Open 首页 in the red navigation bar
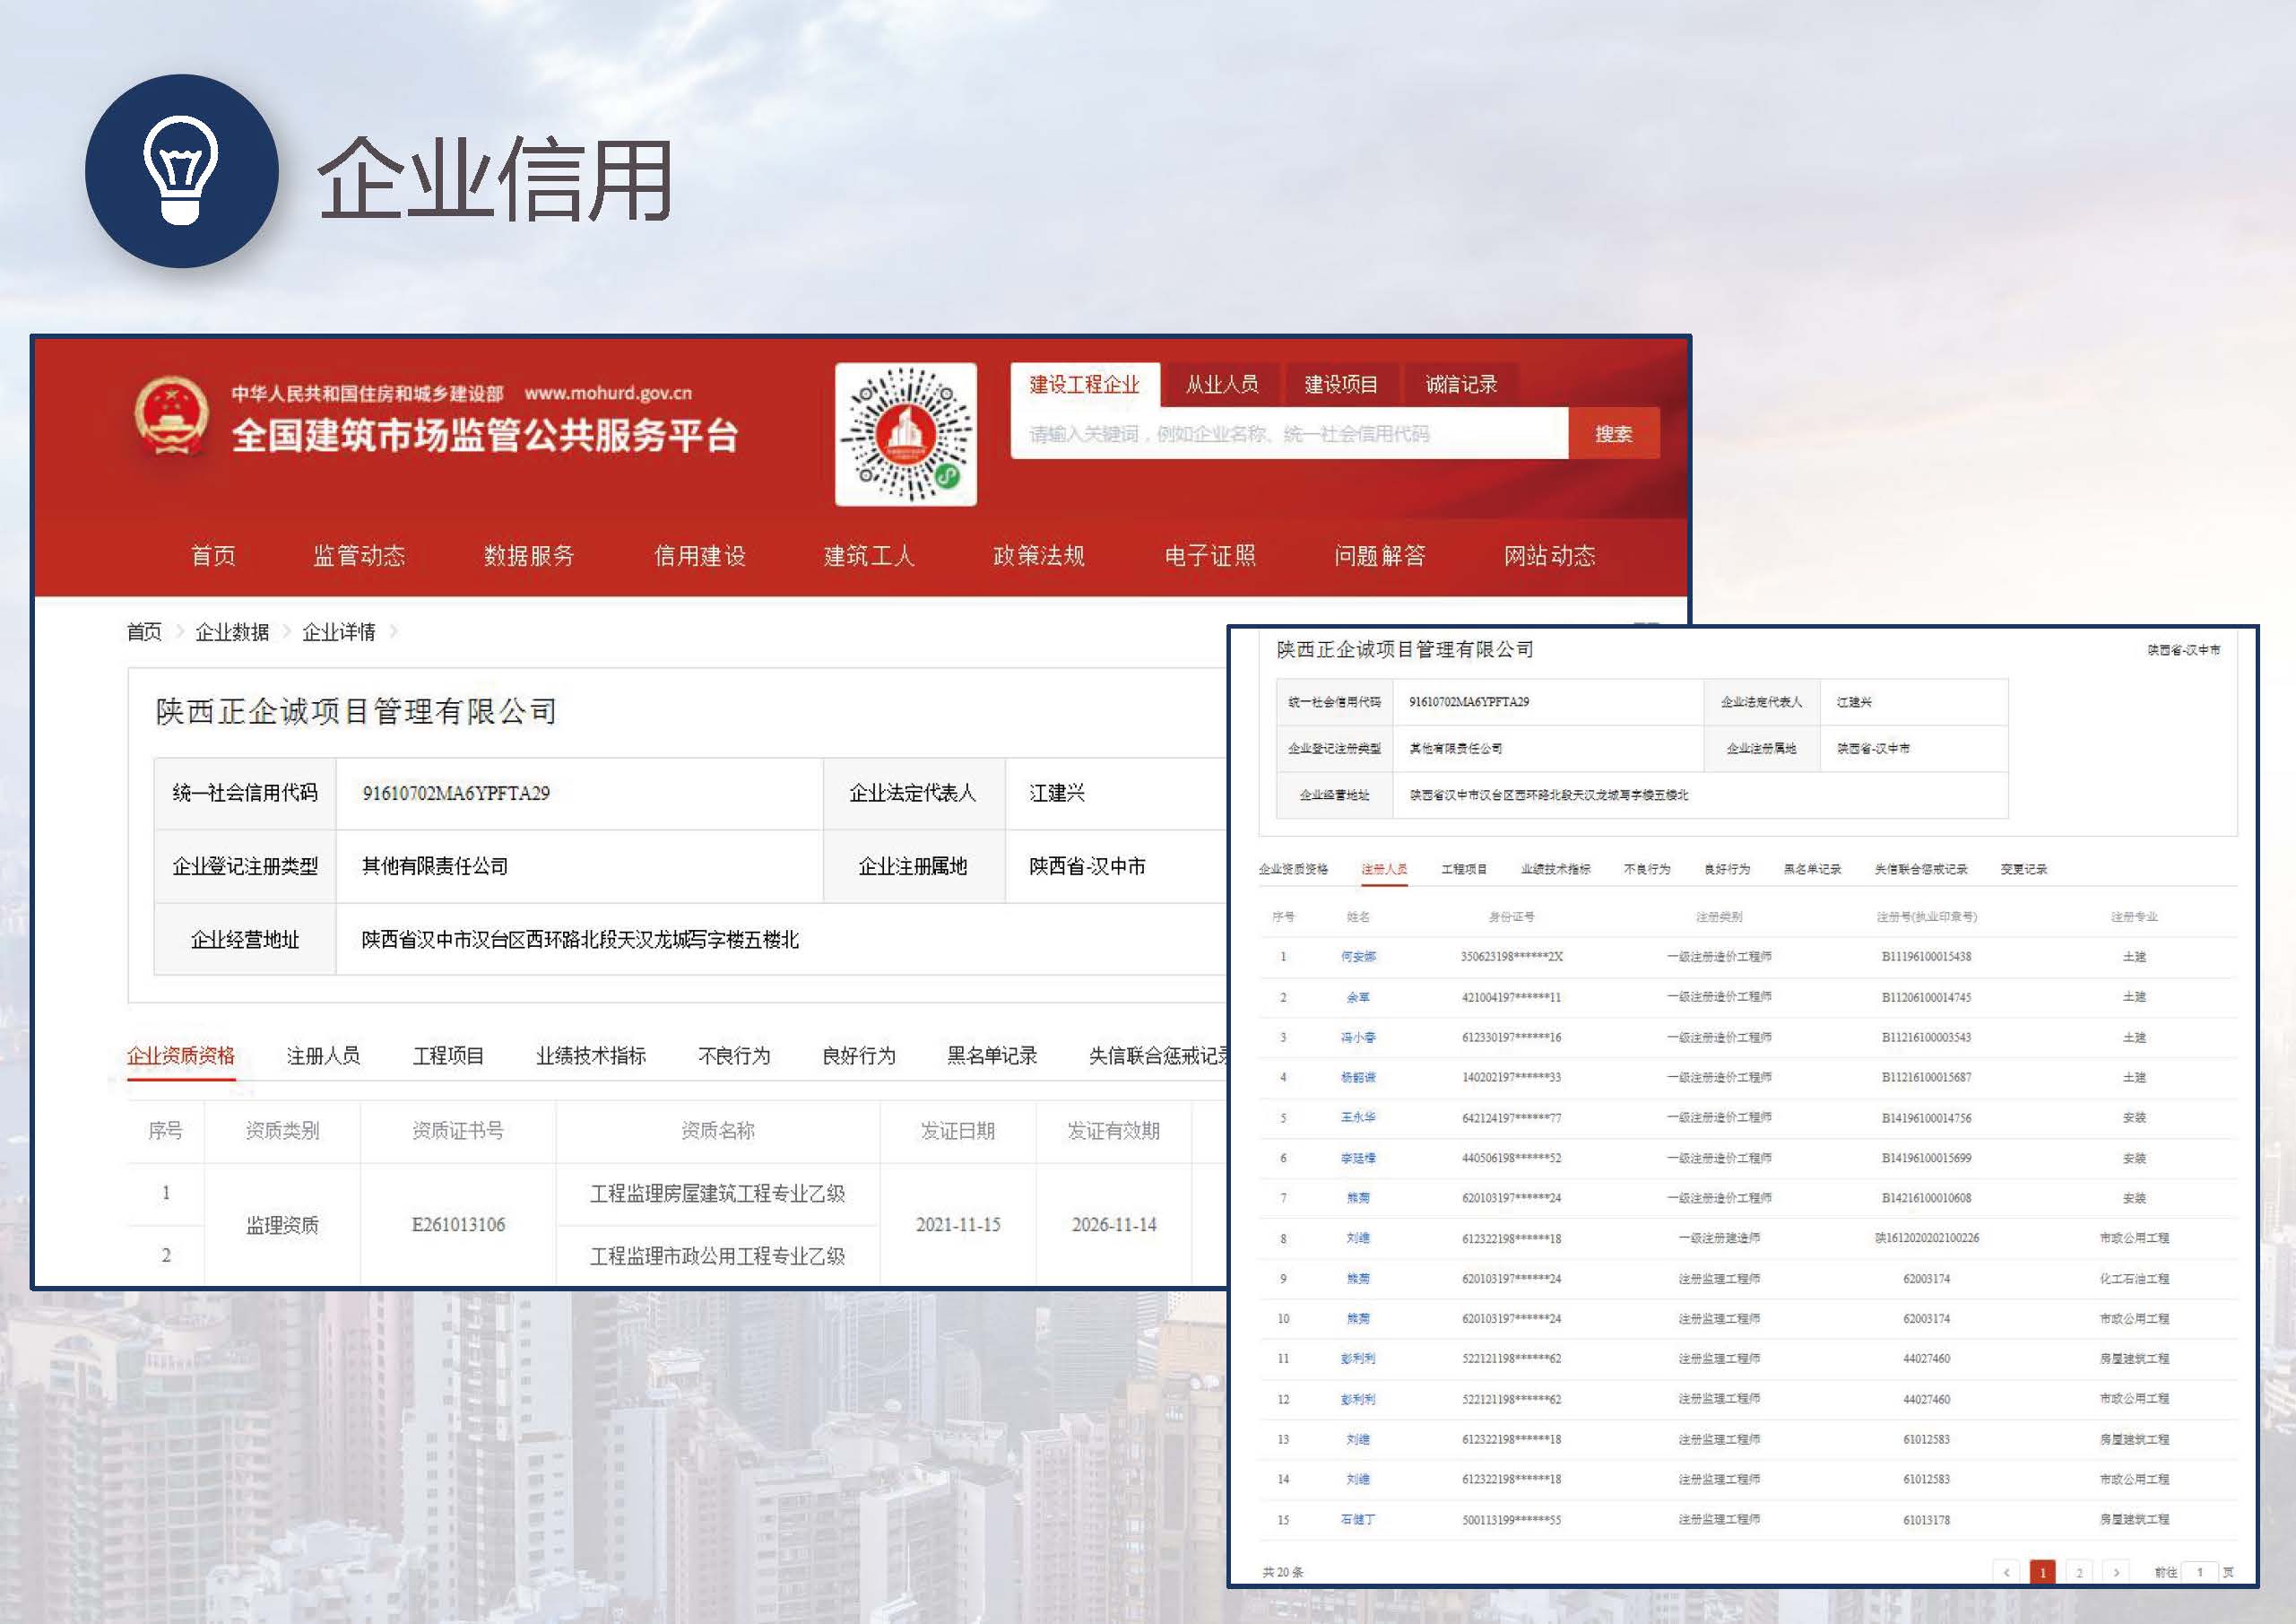 coord(213,555)
